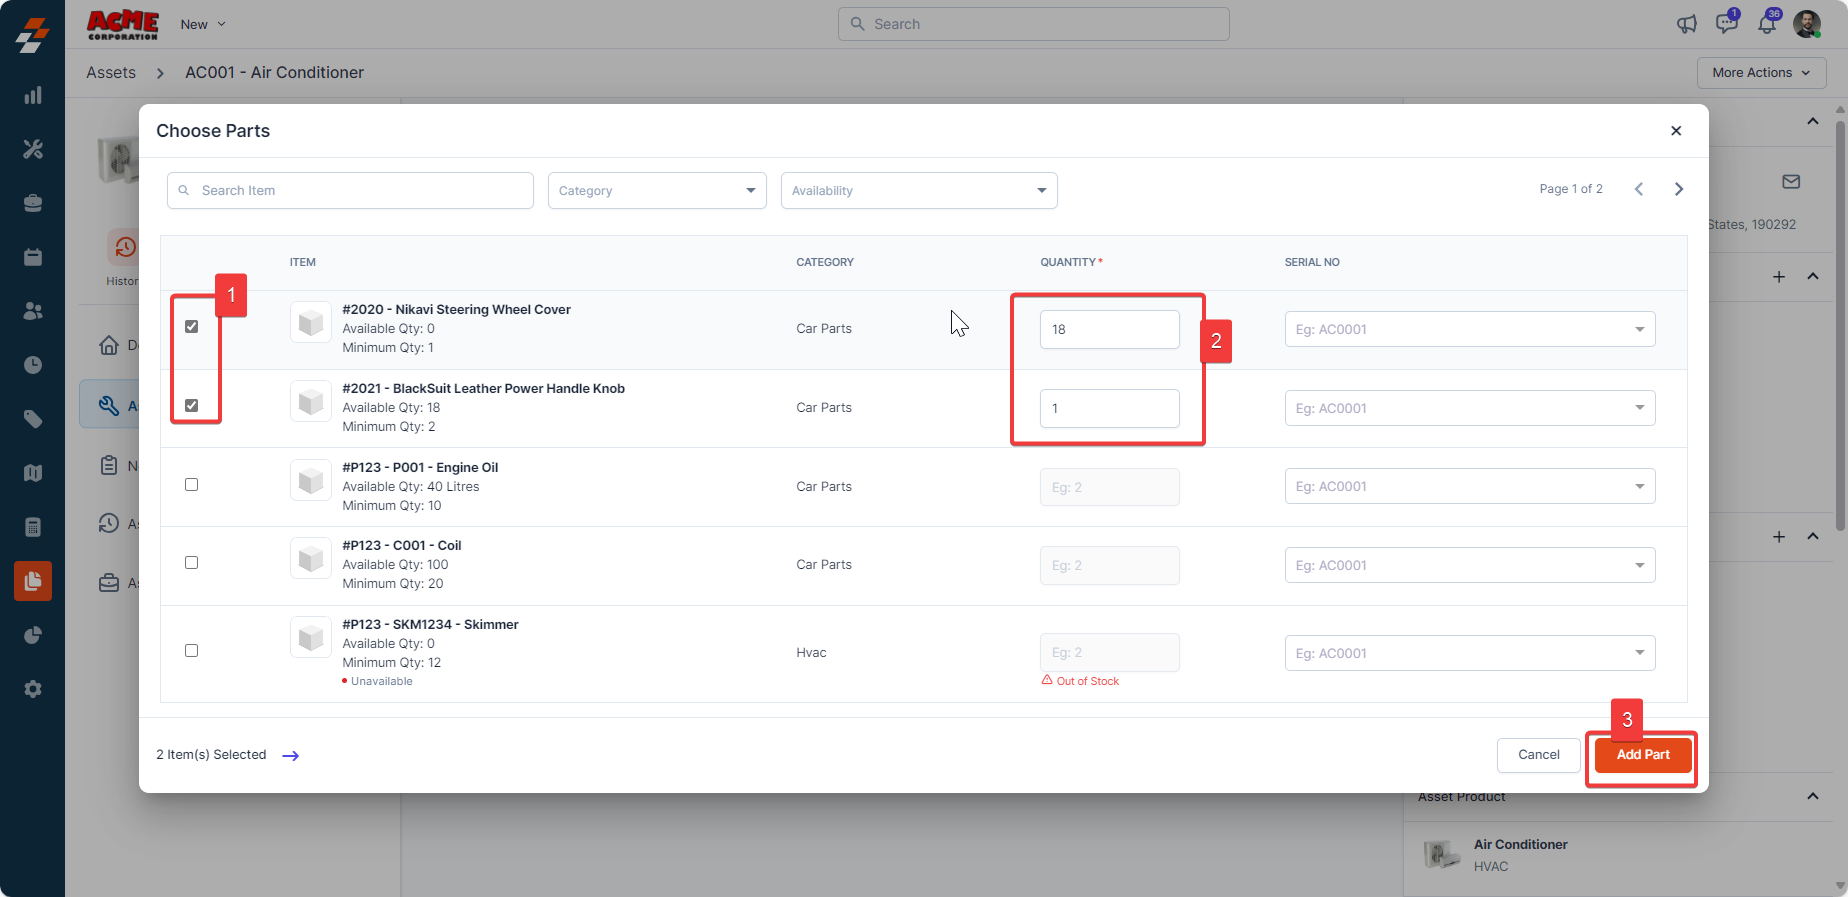Go to the next page of parts

tap(1679, 189)
